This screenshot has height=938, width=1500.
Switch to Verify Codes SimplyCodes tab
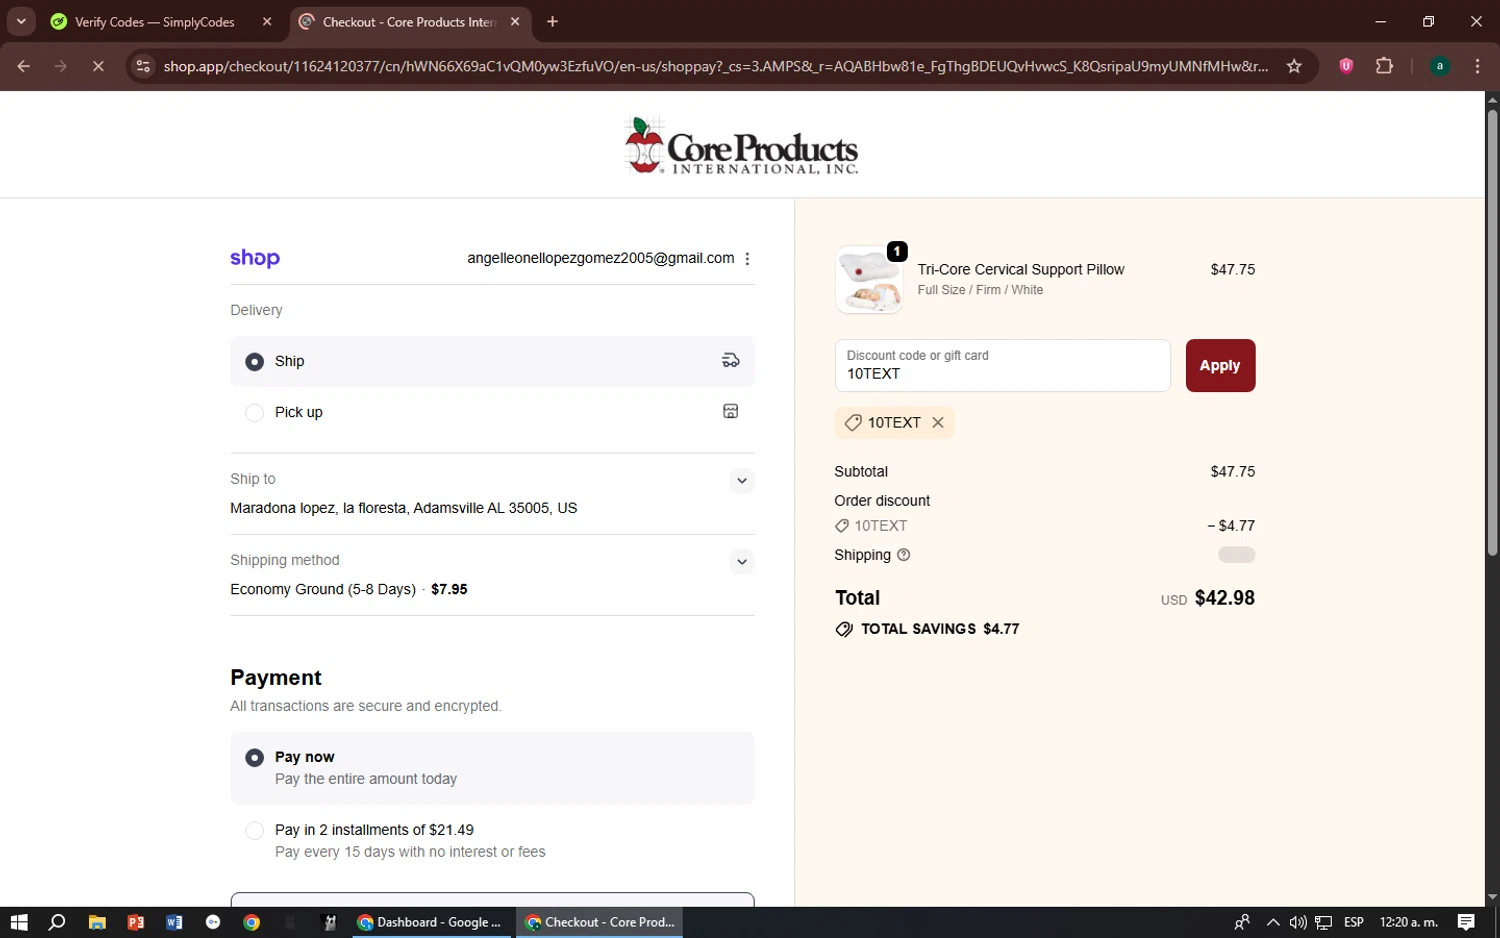(161, 21)
